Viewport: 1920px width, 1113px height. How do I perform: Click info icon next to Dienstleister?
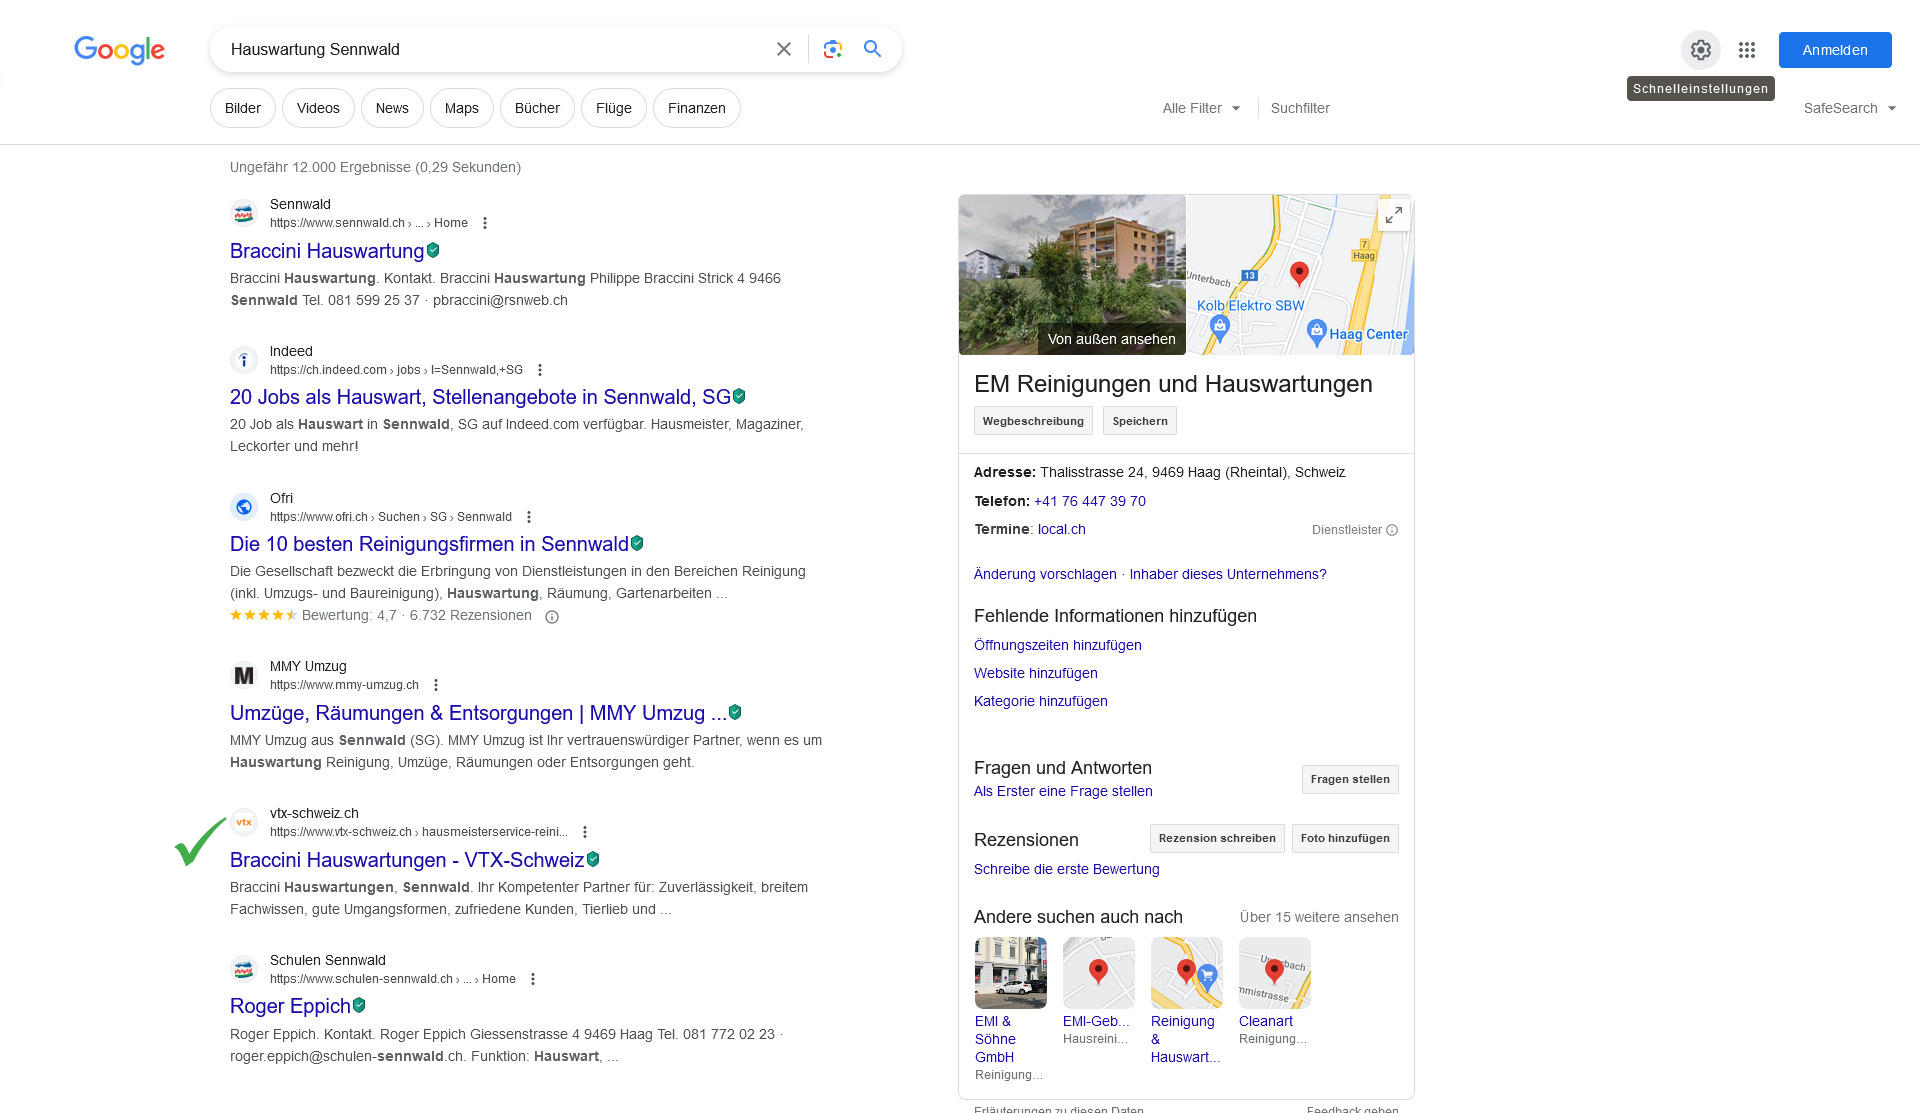(1392, 530)
